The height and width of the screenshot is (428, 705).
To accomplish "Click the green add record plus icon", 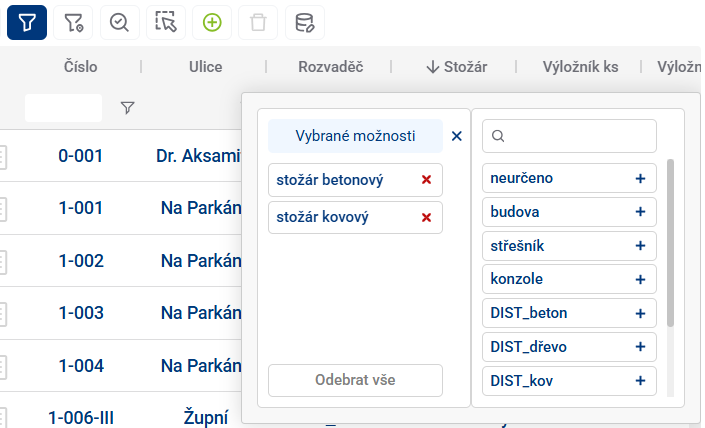I will (212, 21).
